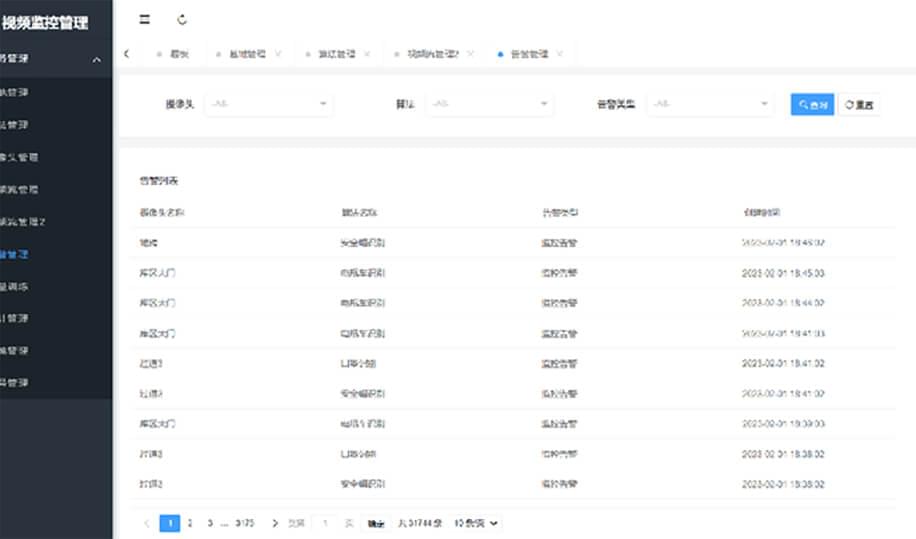Select page 2 in the pagination
Screen dimensions: 916x539
(x=190, y=523)
